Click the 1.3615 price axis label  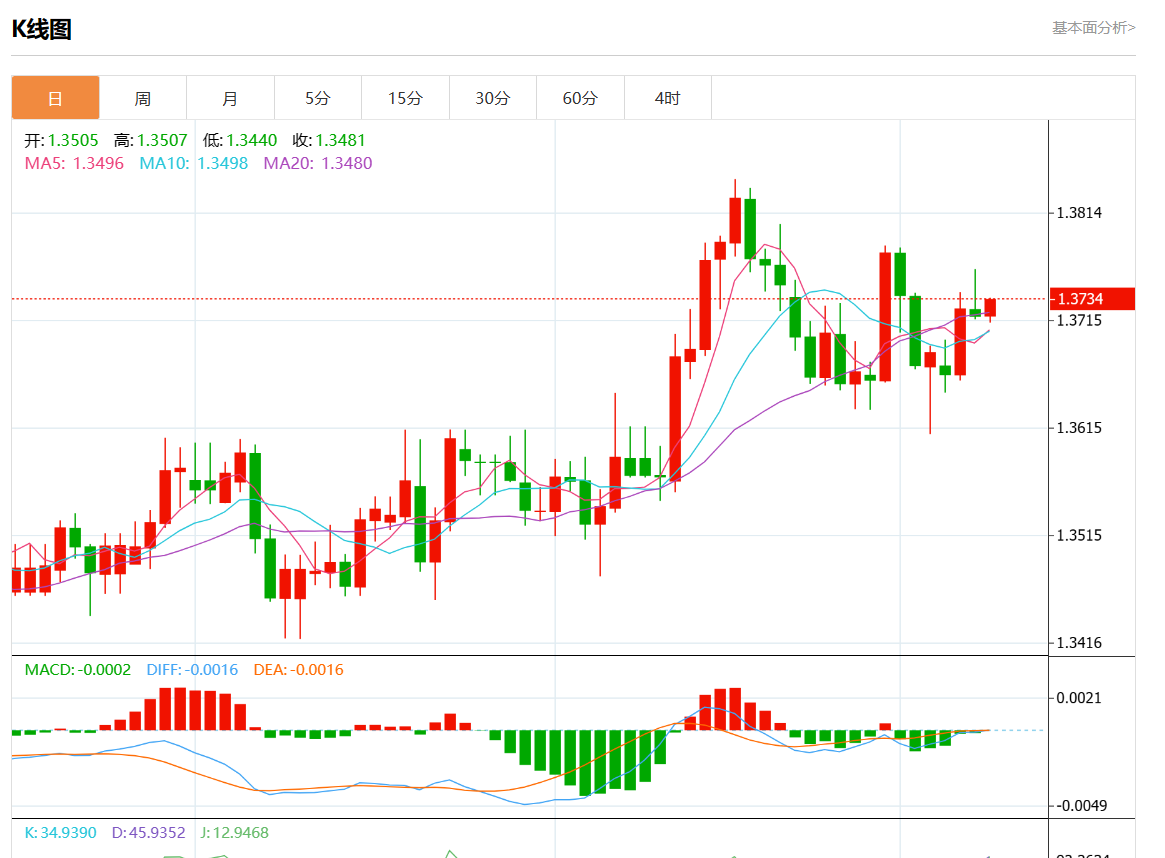[x=1079, y=428]
